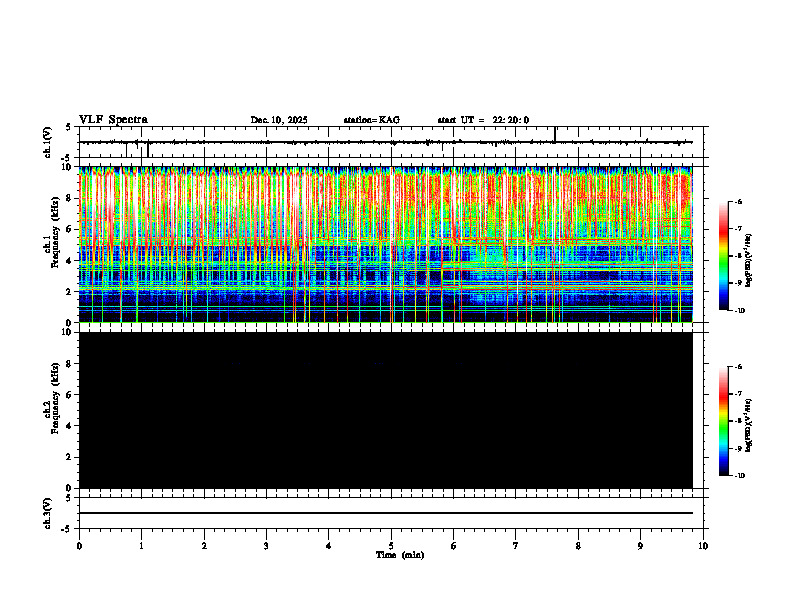Click the ch.1(V) waveform axis label
Image resolution: width=792 pixels, height=612 pixels.
coord(48,142)
